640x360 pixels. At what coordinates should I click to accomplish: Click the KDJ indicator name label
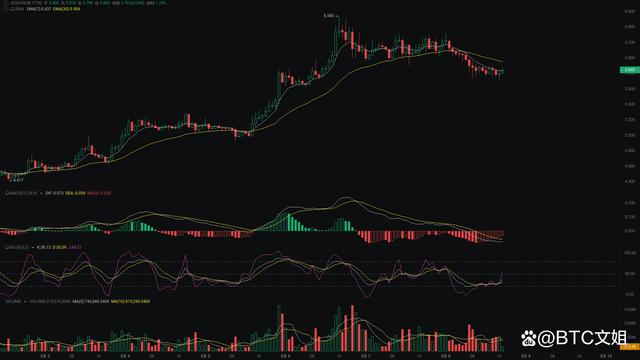(x=17, y=247)
